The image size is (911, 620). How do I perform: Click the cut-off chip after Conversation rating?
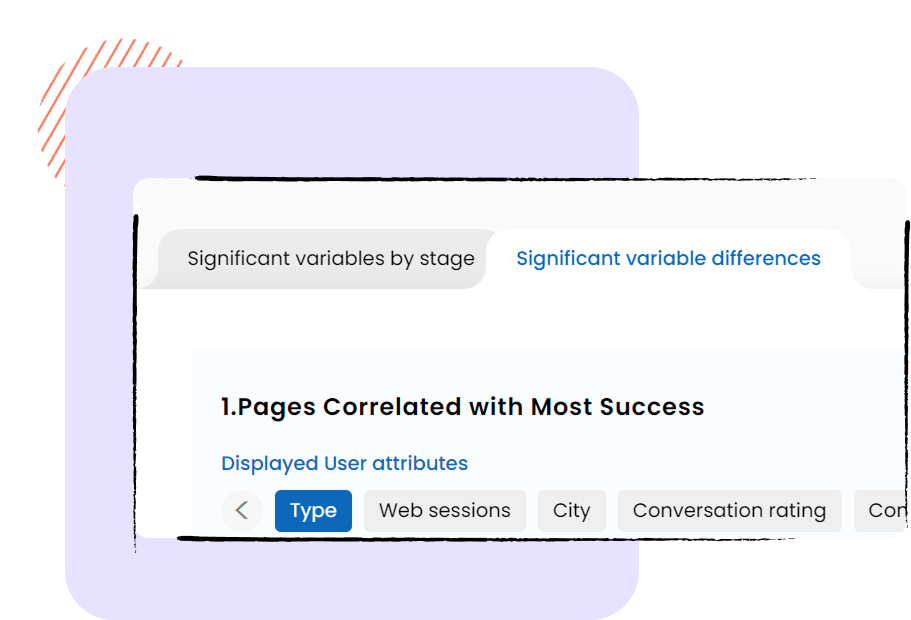(x=881, y=511)
